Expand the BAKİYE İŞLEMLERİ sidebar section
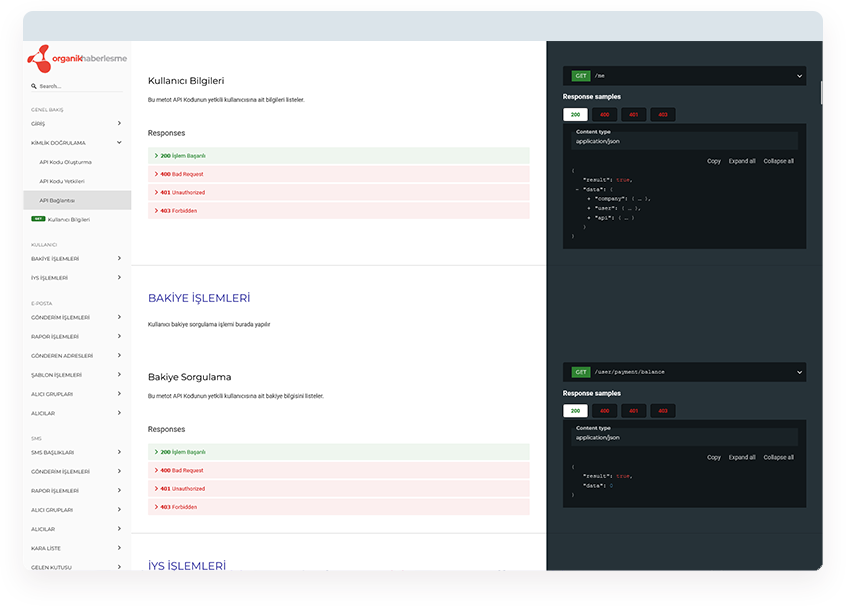The width and height of the screenshot is (846, 606). [119, 258]
